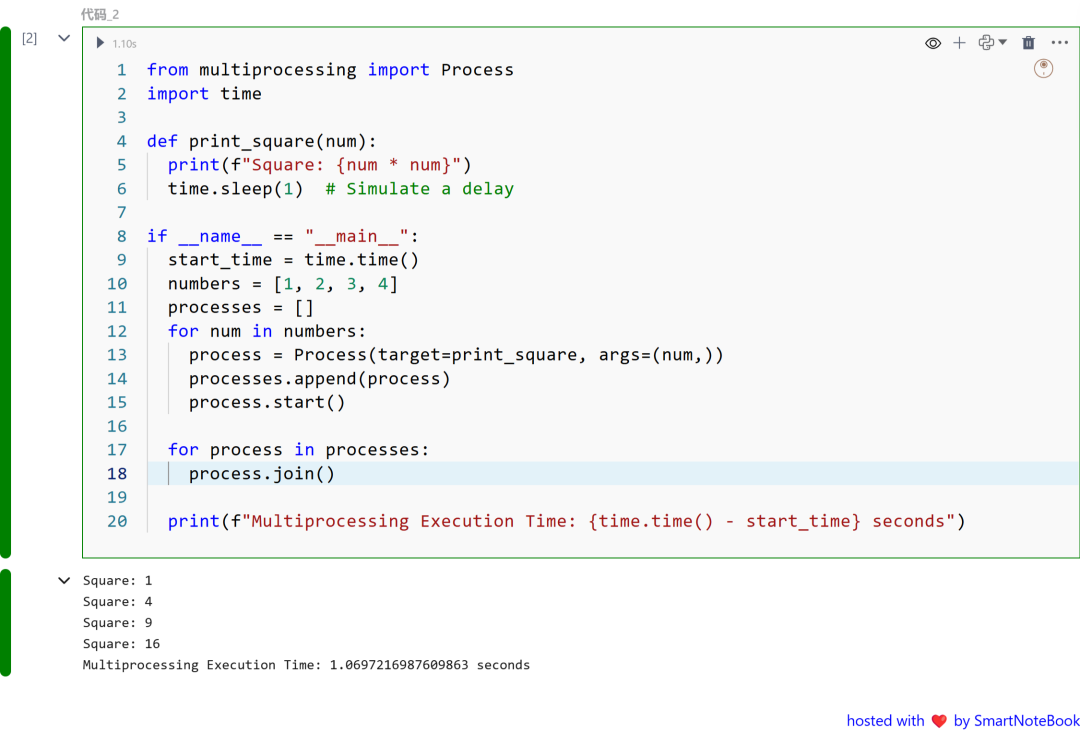Click the green status bar beside the code cell

click(6, 293)
